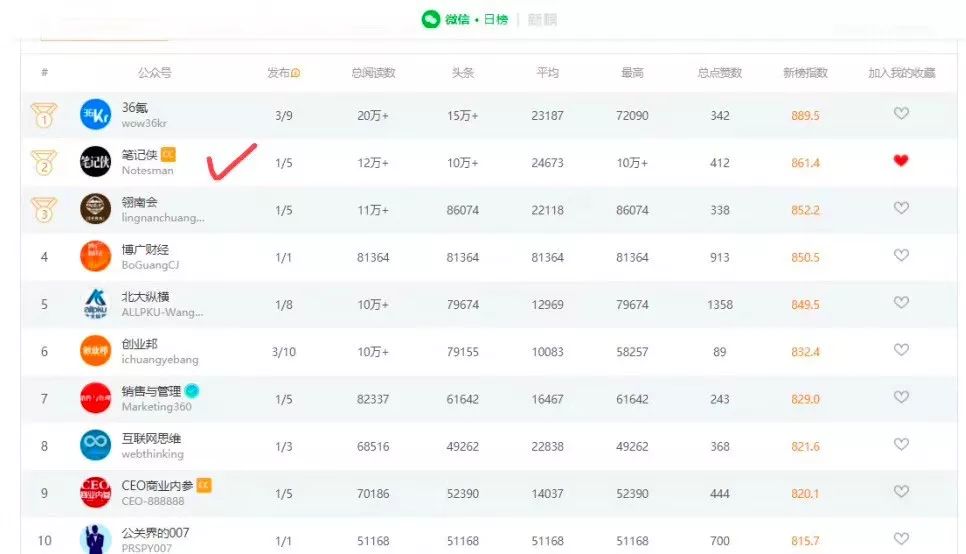The width and height of the screenshot is (966, 554).
Task: Favorite 销售与管理 using its heart icon
Action: 901,397
